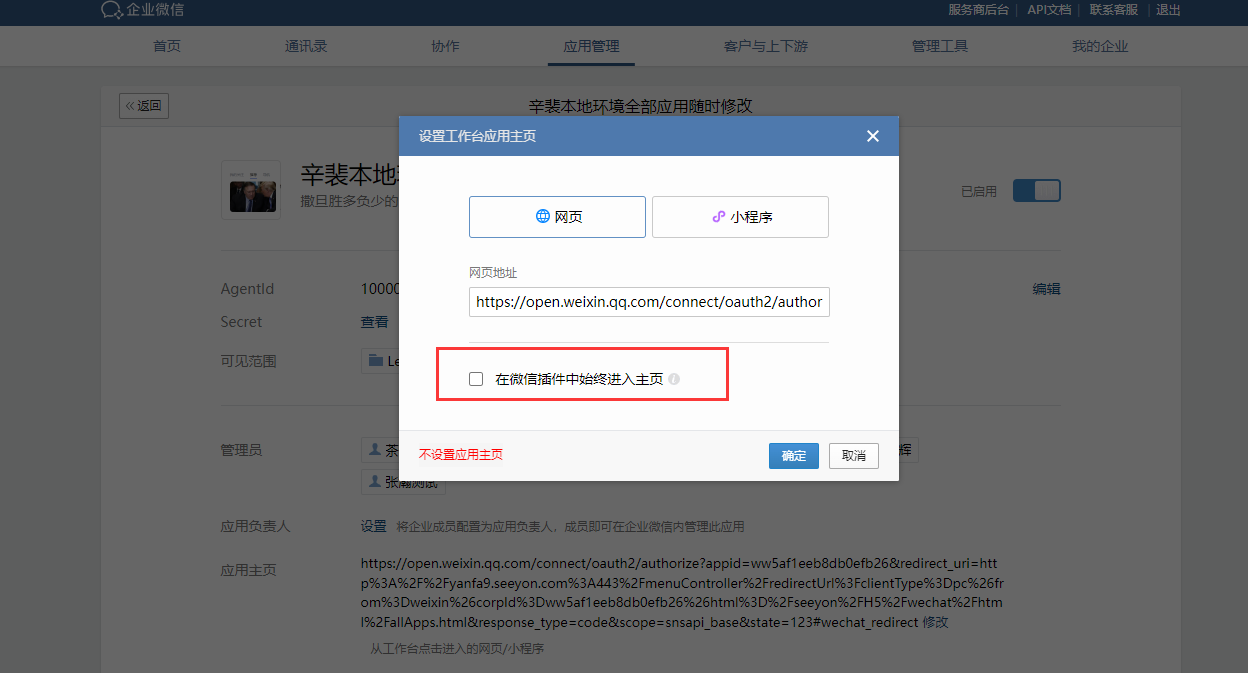
Task: Click the info icon beside 在微信插件中始终进入主页
Action: point(674,379)
